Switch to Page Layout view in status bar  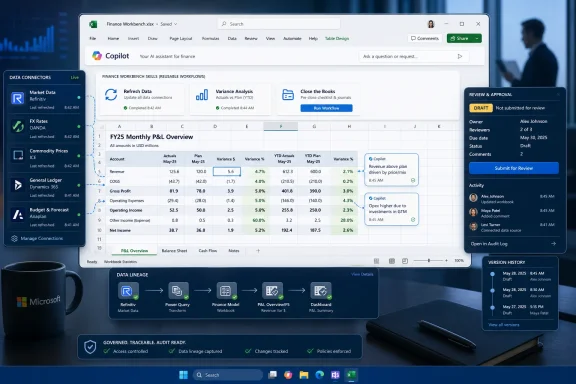pos(392,261)
